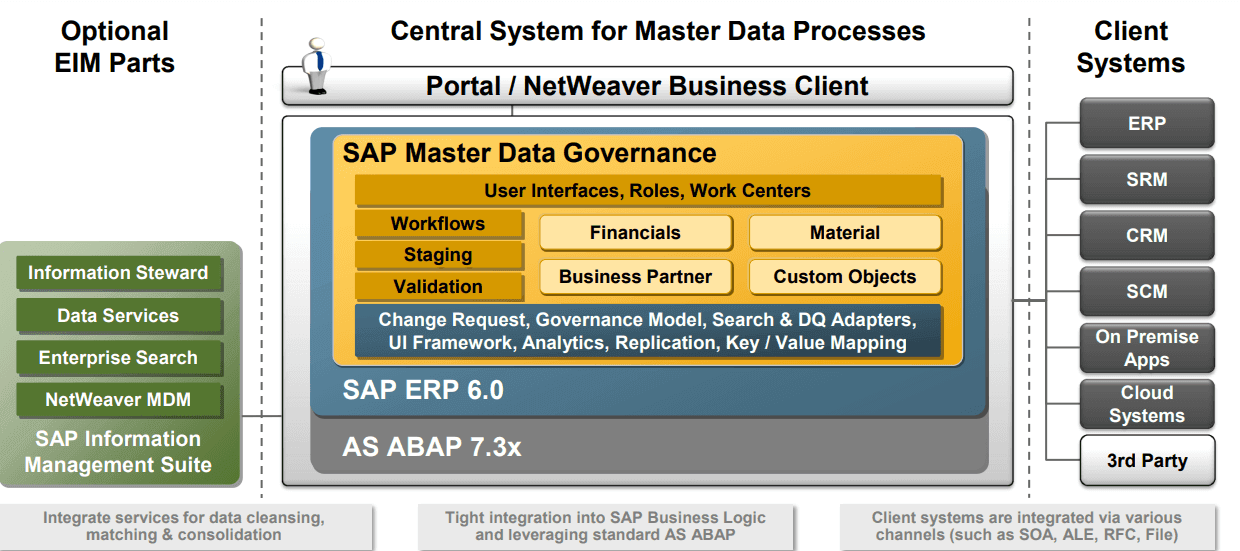Open the Business Partner domain box
This screenshot has width=1240, height=551.
pos(635,277)
